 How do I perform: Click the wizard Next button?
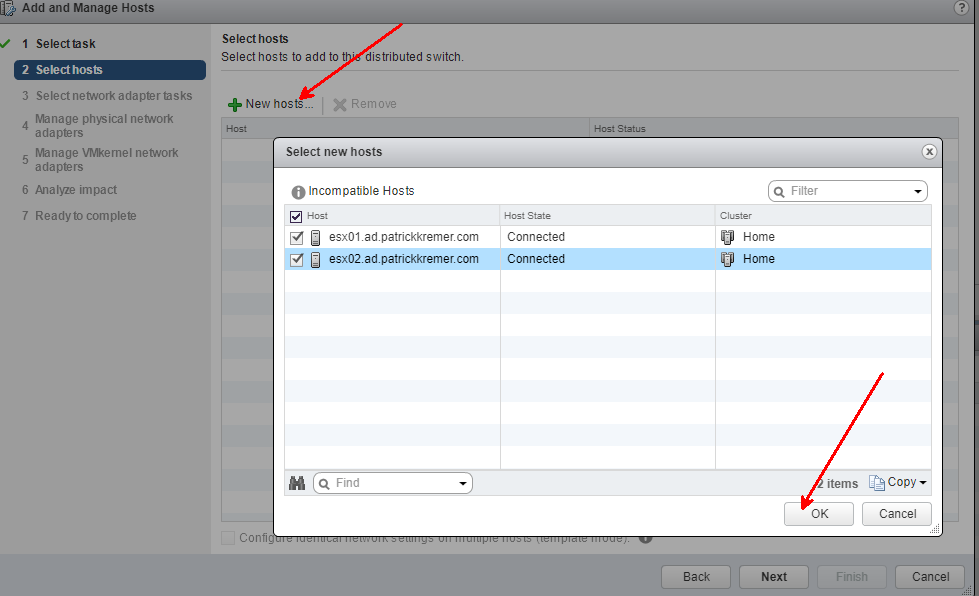click(773, 577)
